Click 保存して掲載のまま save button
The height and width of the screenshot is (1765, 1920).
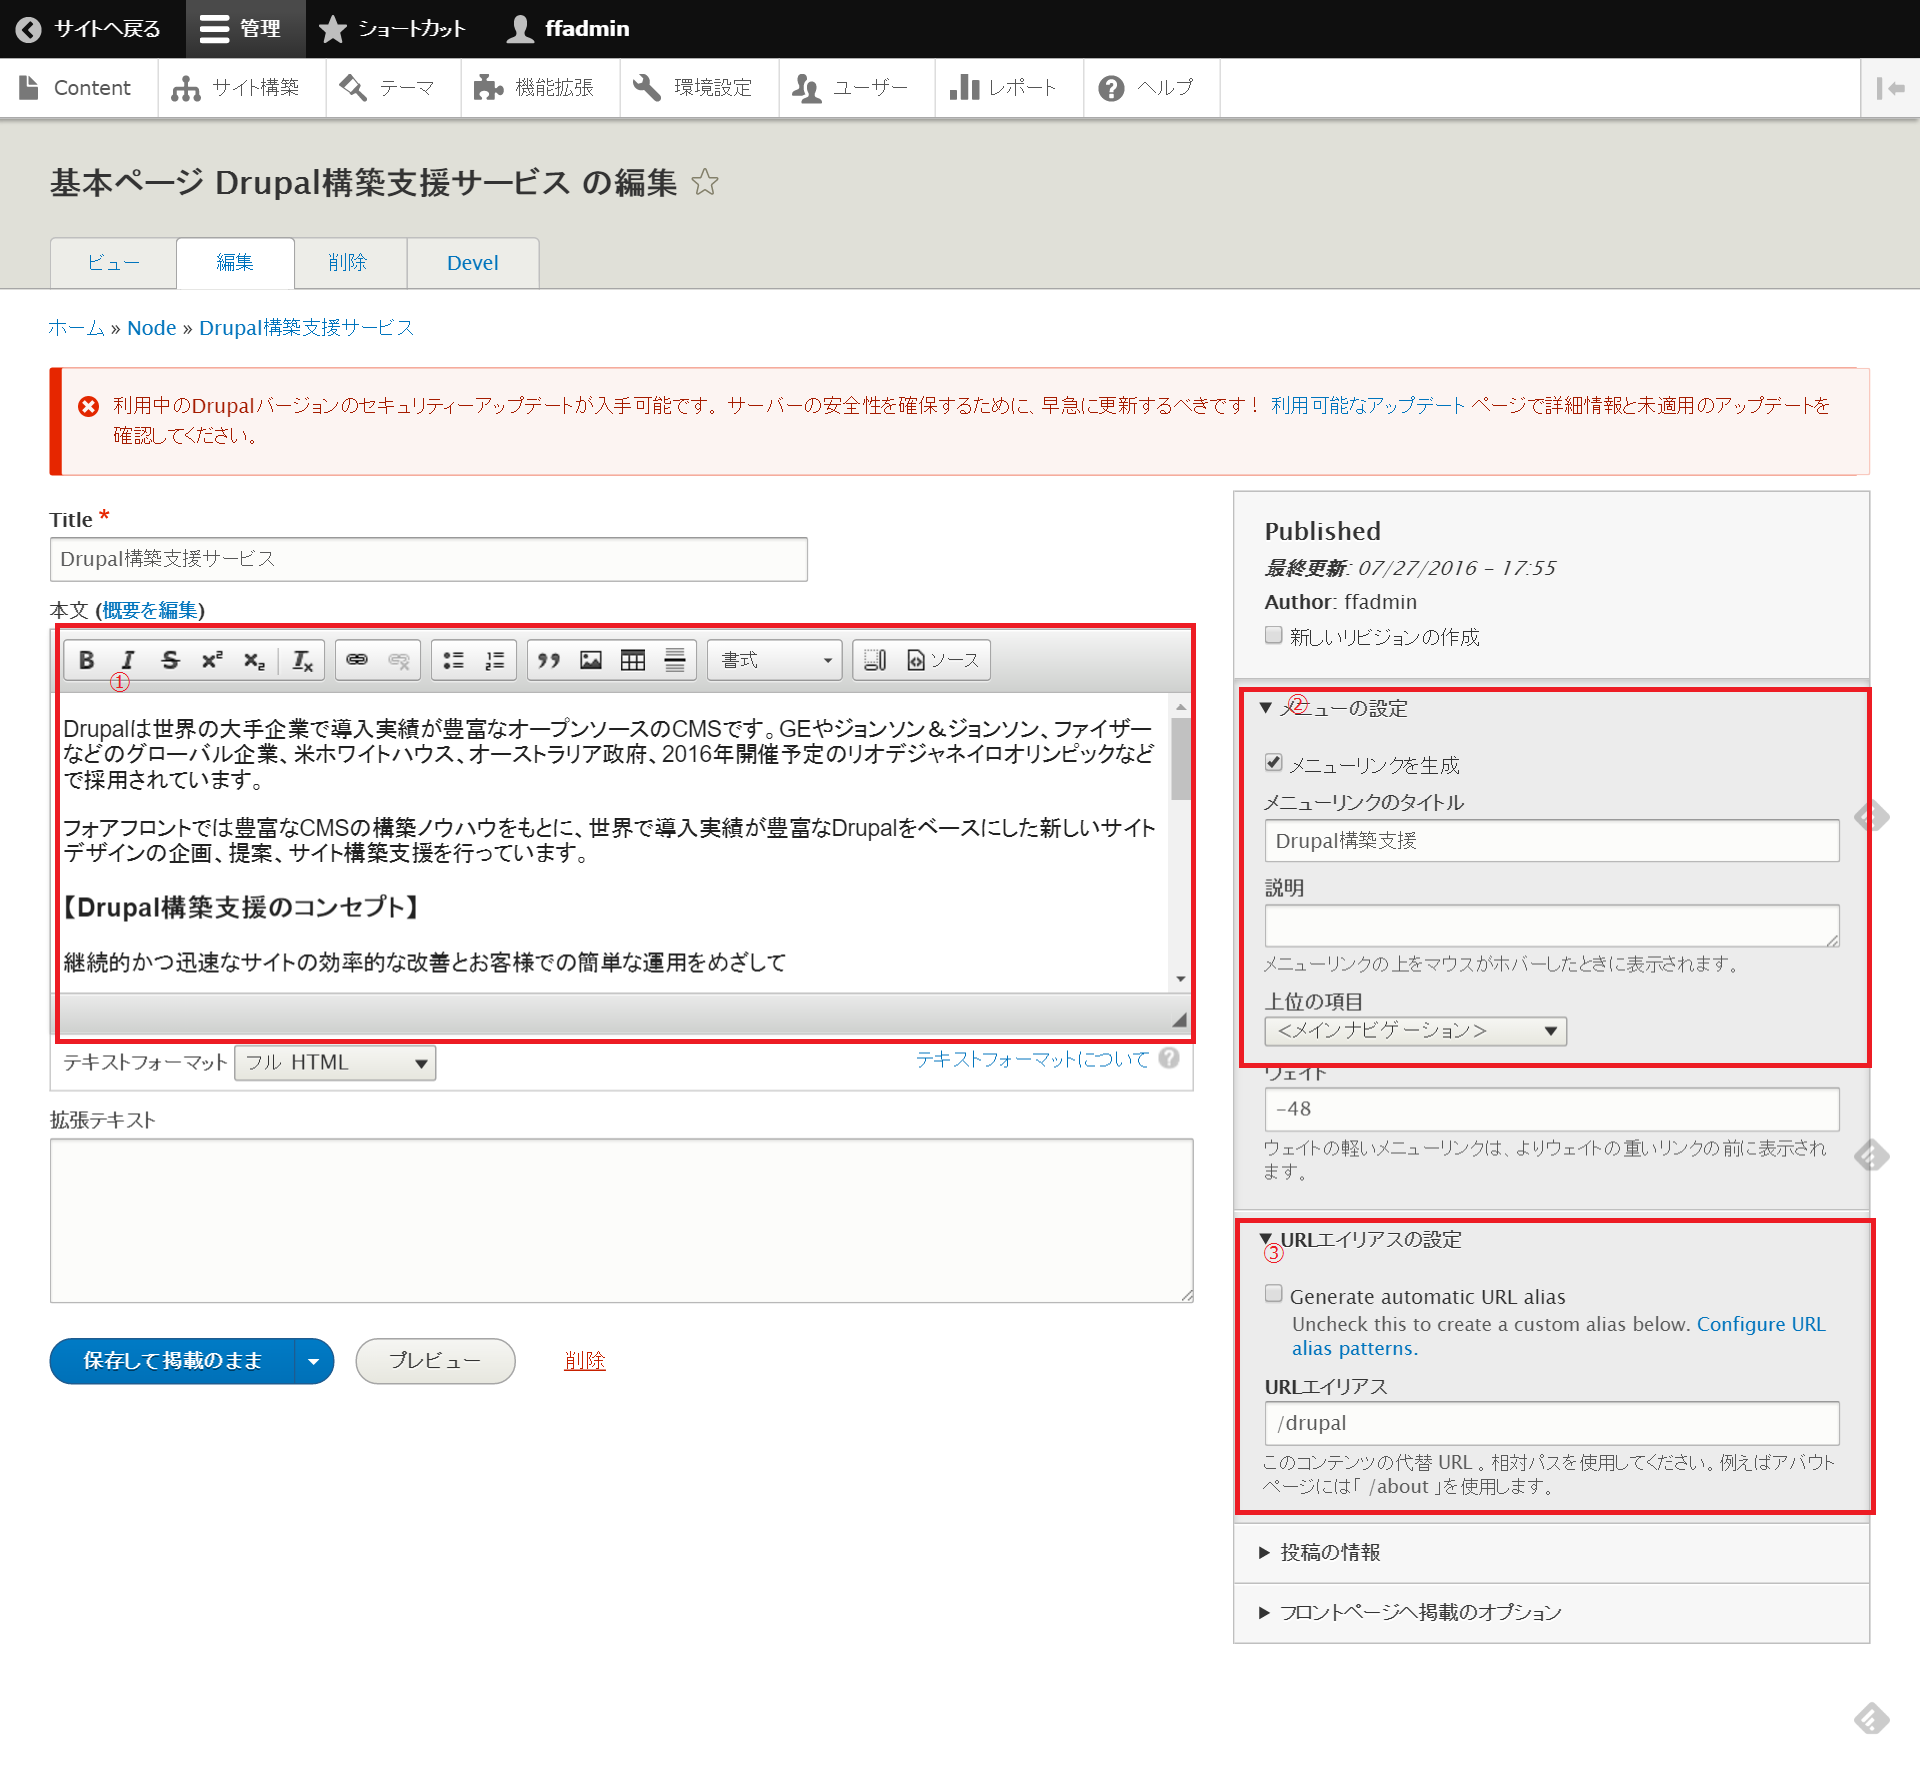coord(172,1361)
